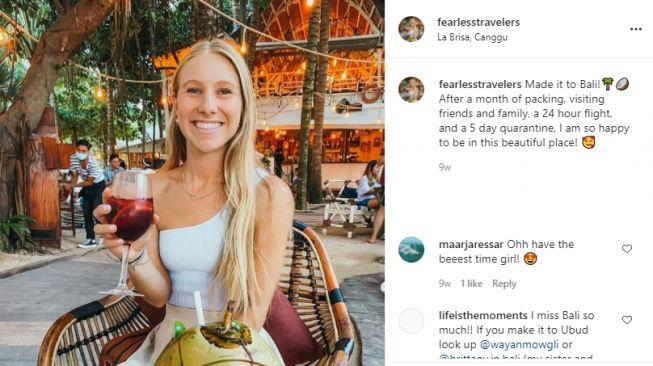Open maarjaressar's profile avatar
The height and width of the screenshot is (366, 653).
tap(411, 249)
